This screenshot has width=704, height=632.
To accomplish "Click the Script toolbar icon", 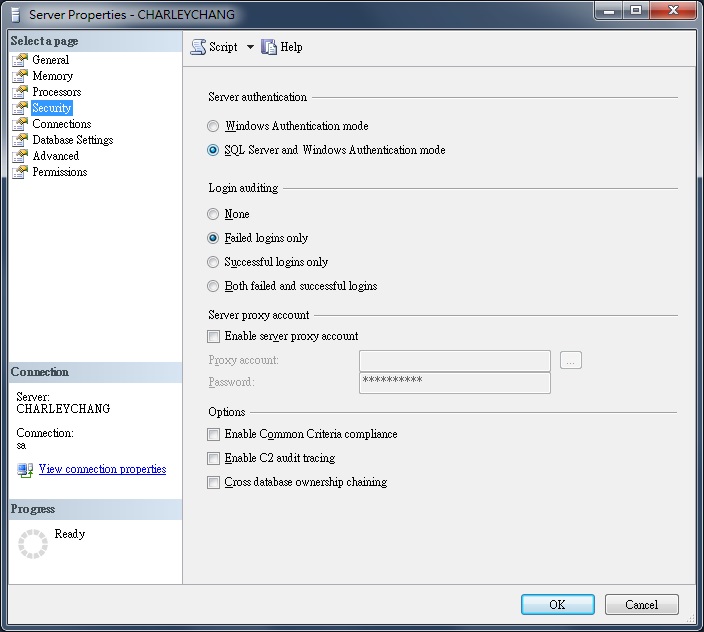I will coord(198,47).
